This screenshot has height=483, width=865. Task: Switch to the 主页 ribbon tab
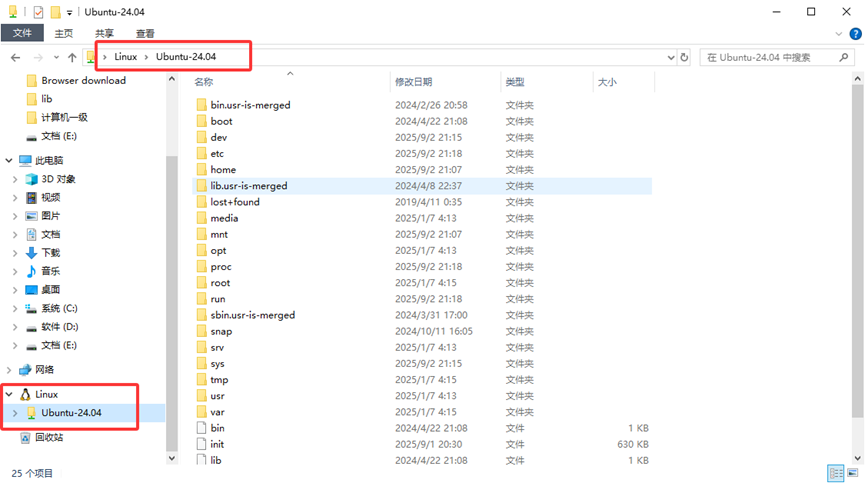[x=63, y=33]
